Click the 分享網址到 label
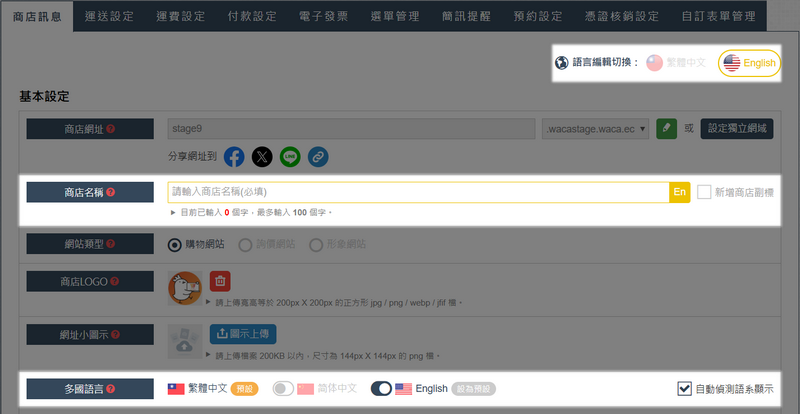 192,156
